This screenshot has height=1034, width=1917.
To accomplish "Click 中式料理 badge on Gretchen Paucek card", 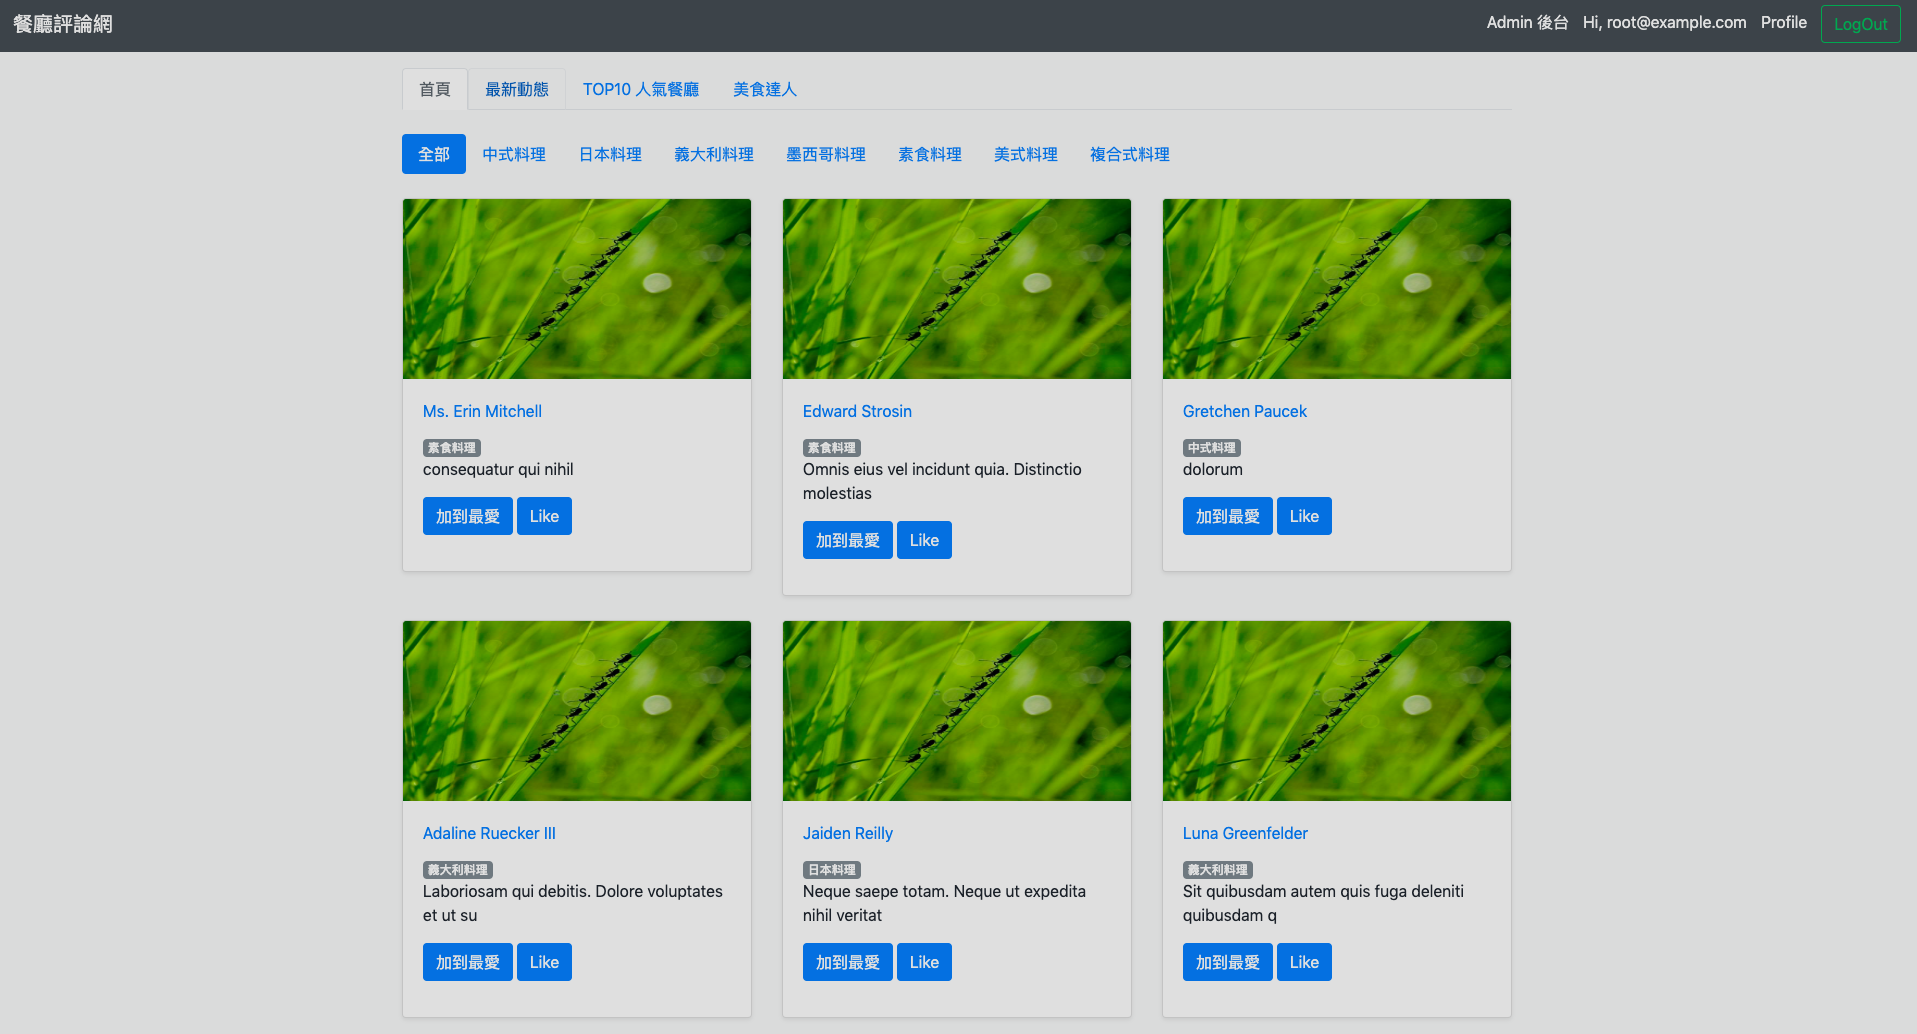I will click(1212, 448).
